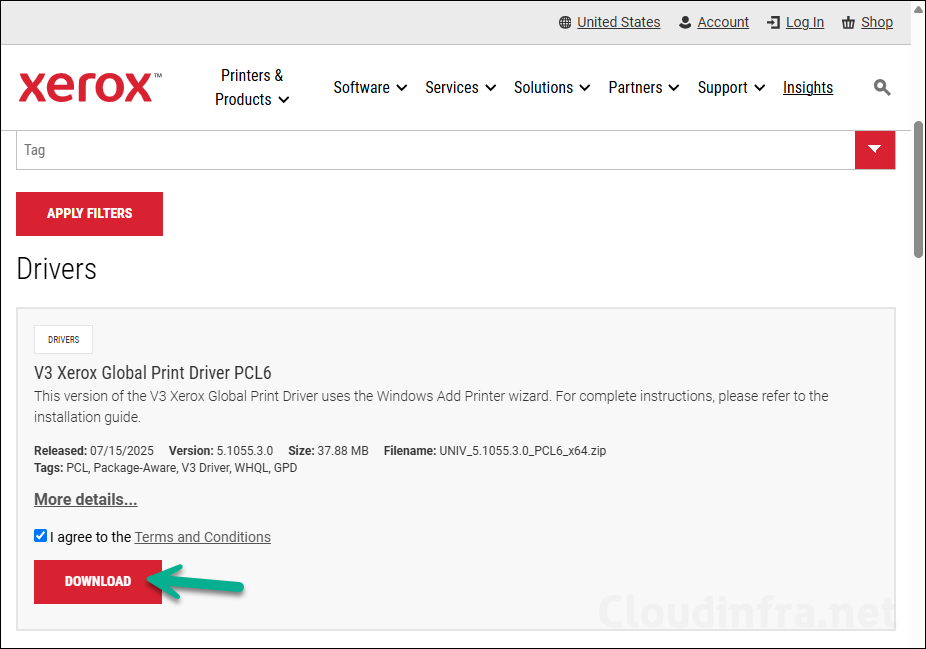The width and height of the screenshot is (926, 649).
Task: Click the Apply Filters button
Action: (89, 213)
